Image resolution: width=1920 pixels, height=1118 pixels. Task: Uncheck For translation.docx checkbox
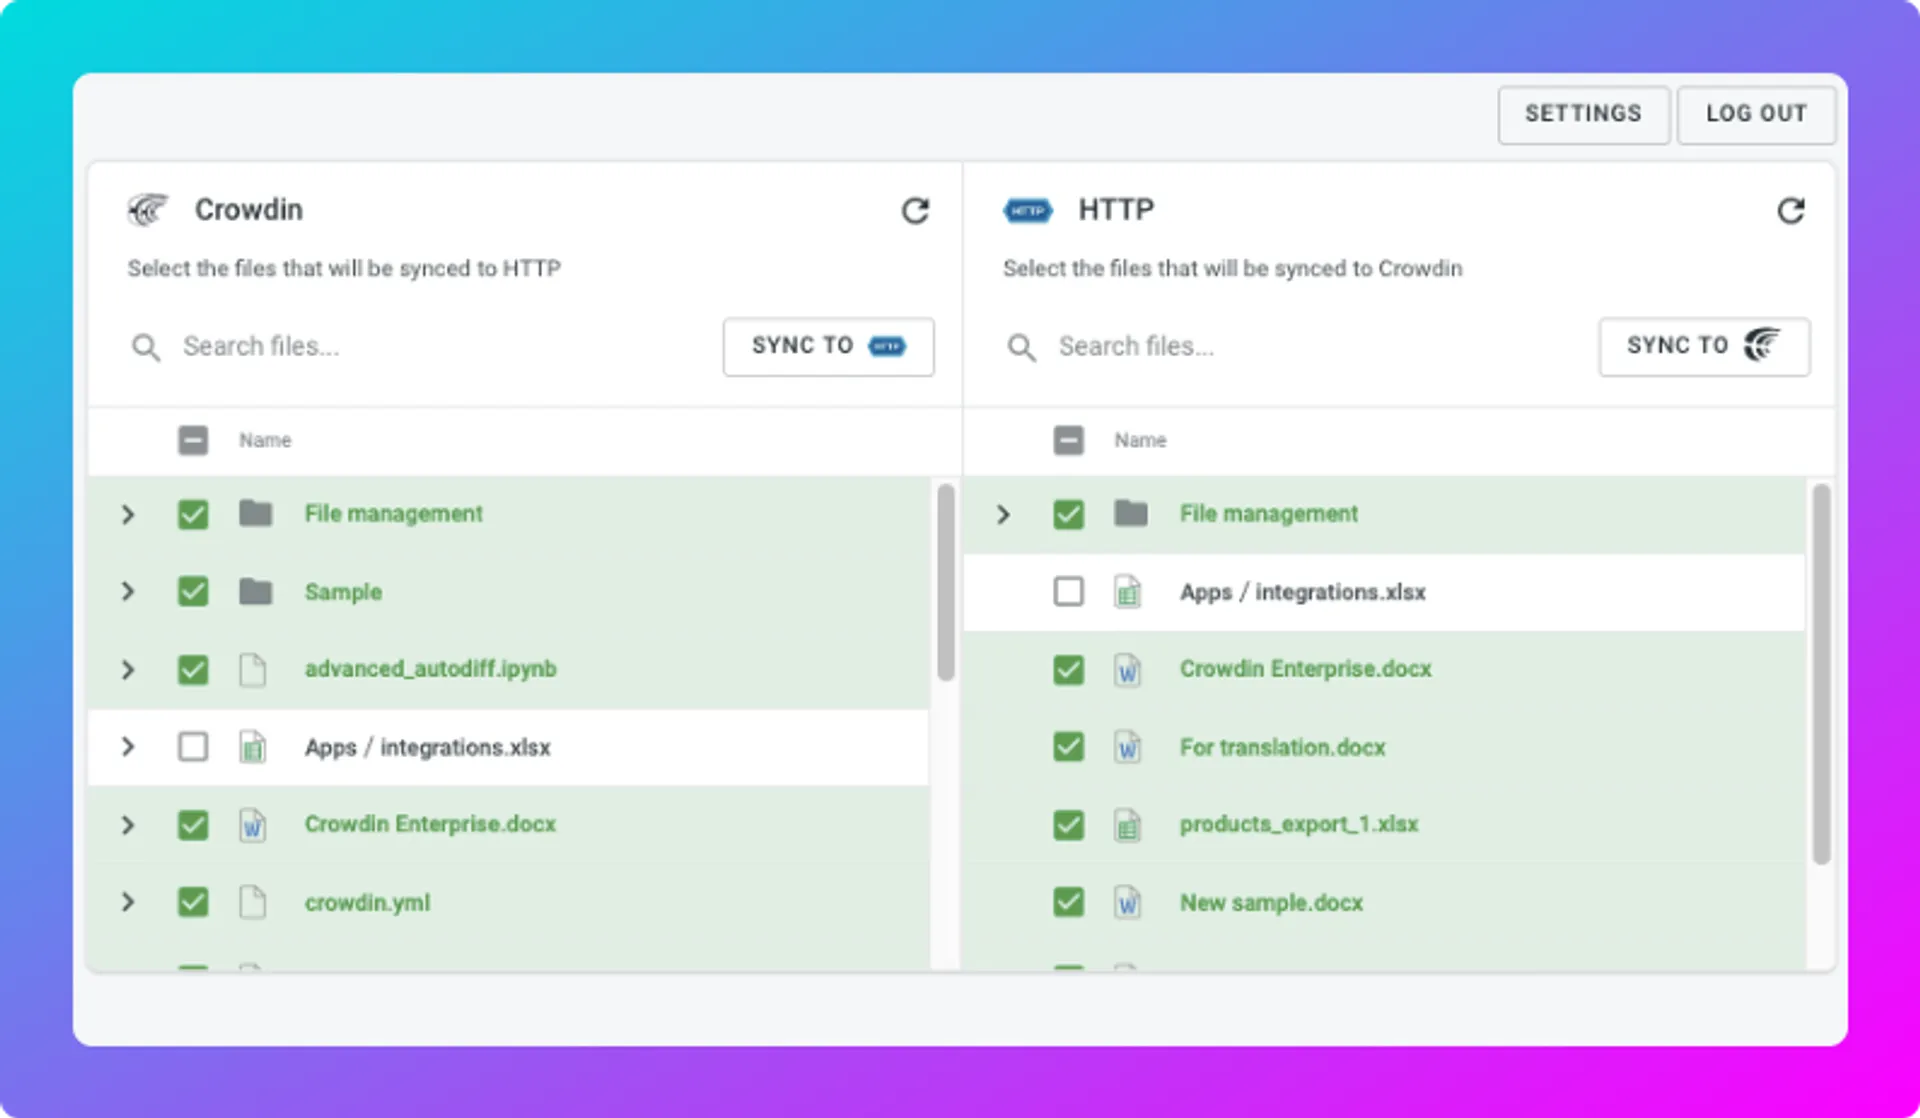1068,747
